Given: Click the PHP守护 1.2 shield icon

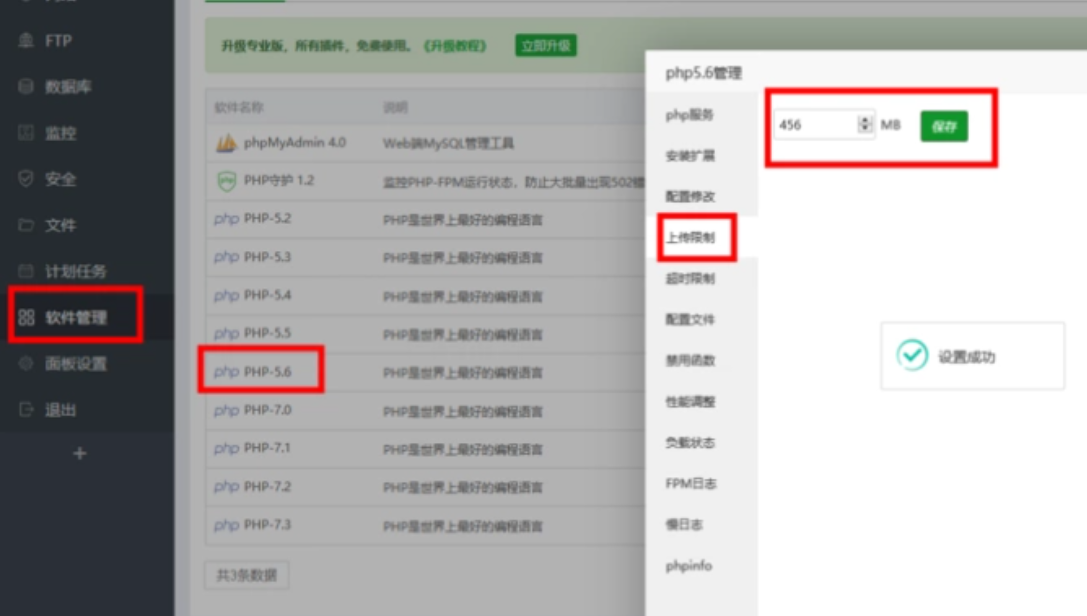Looking at the screenshot, I should [227, 181].
